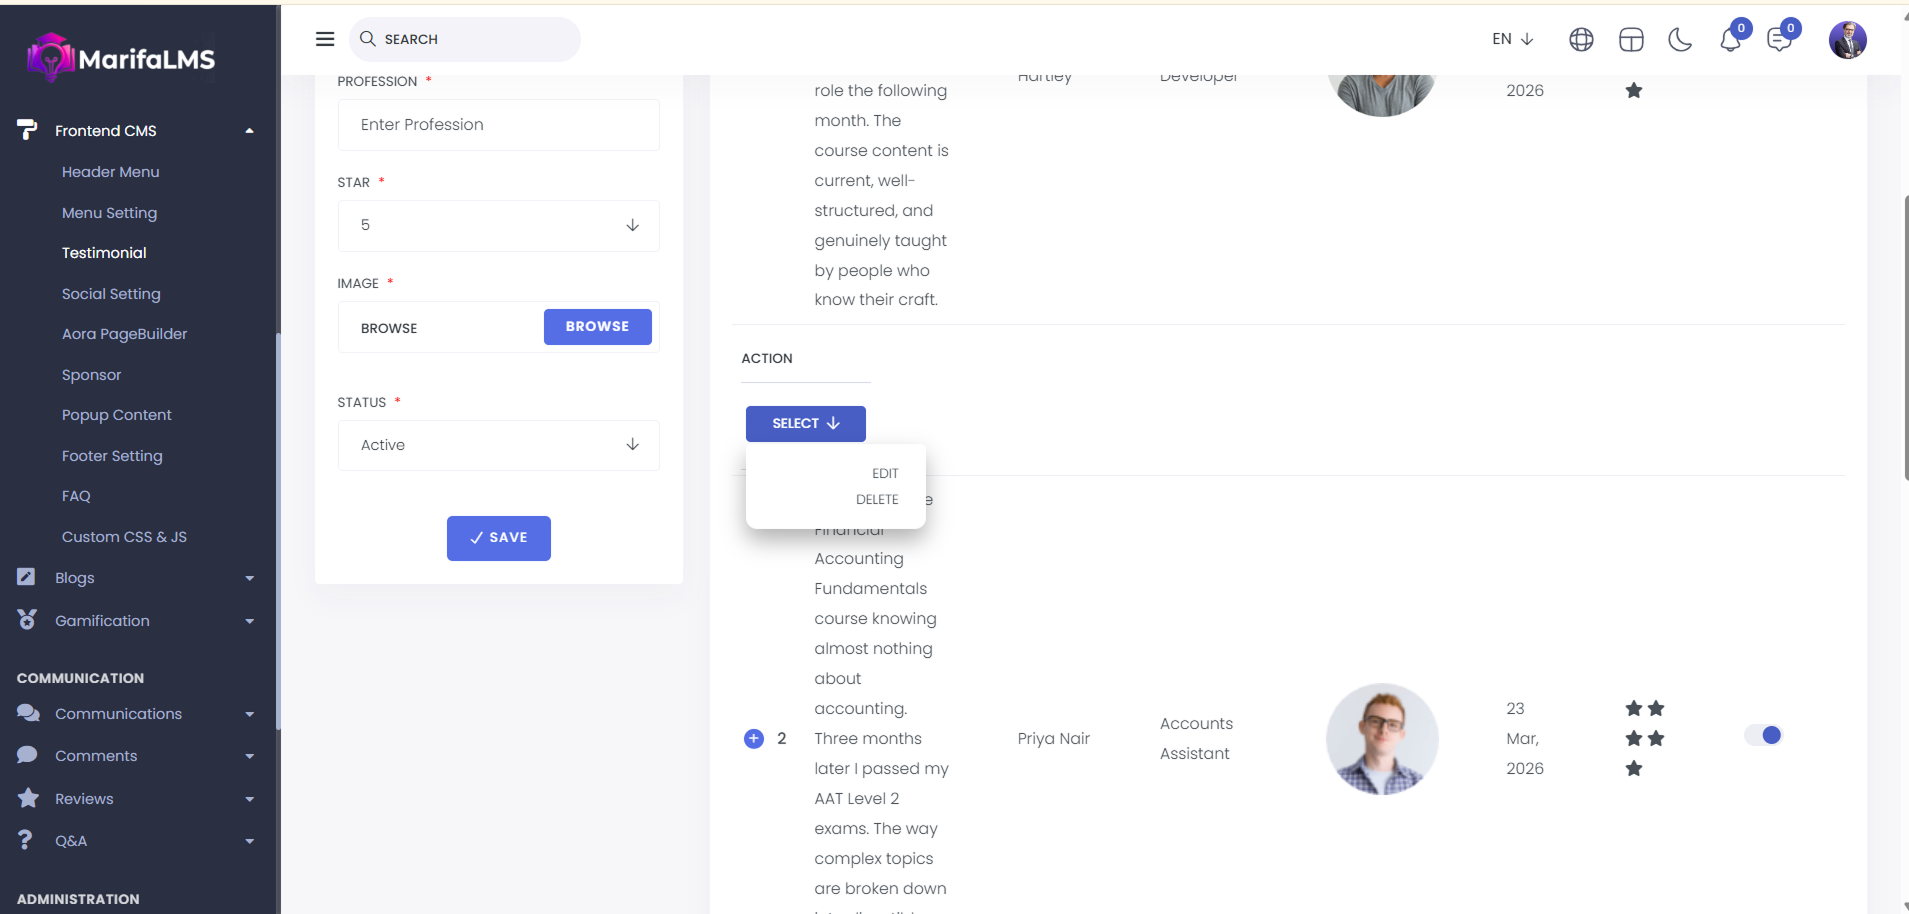Click the layout panel icon in header

pyautogui.click(x=1631, y=40)
